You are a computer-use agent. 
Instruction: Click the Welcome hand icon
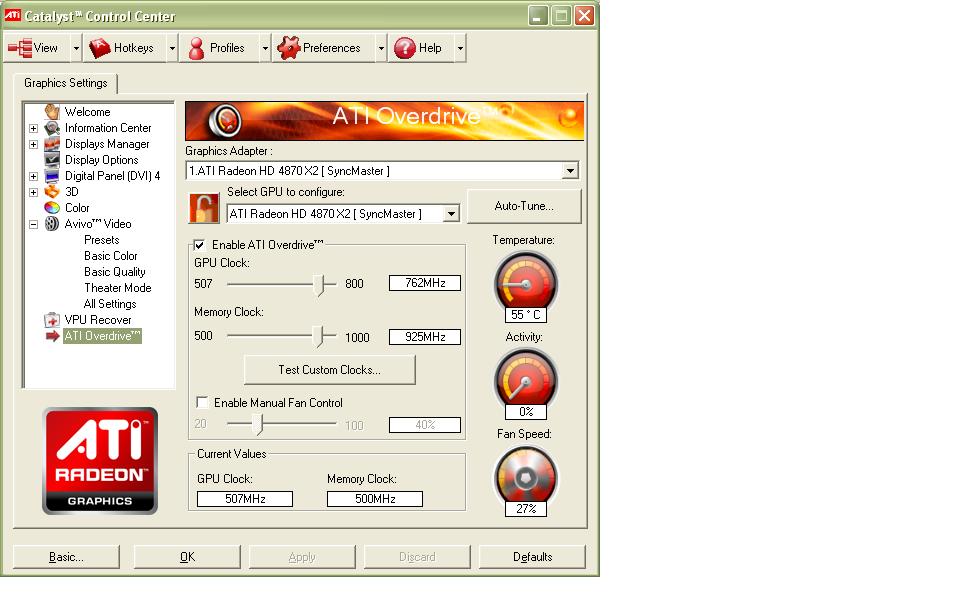[52, 112]
